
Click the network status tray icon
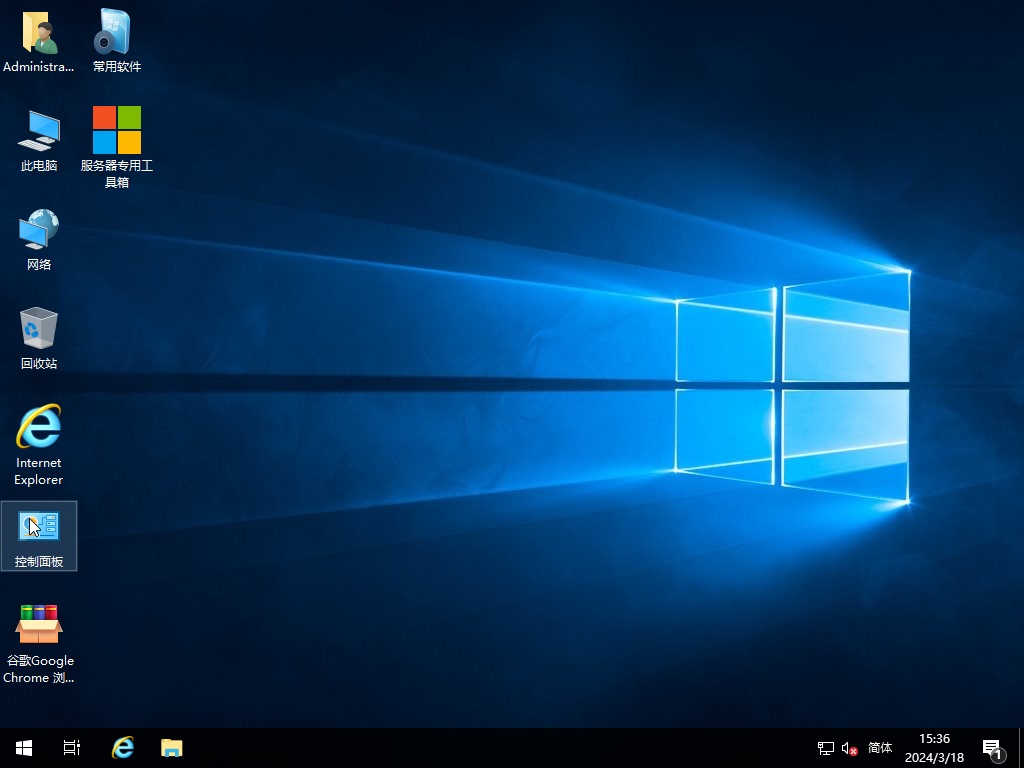[826, 748]
